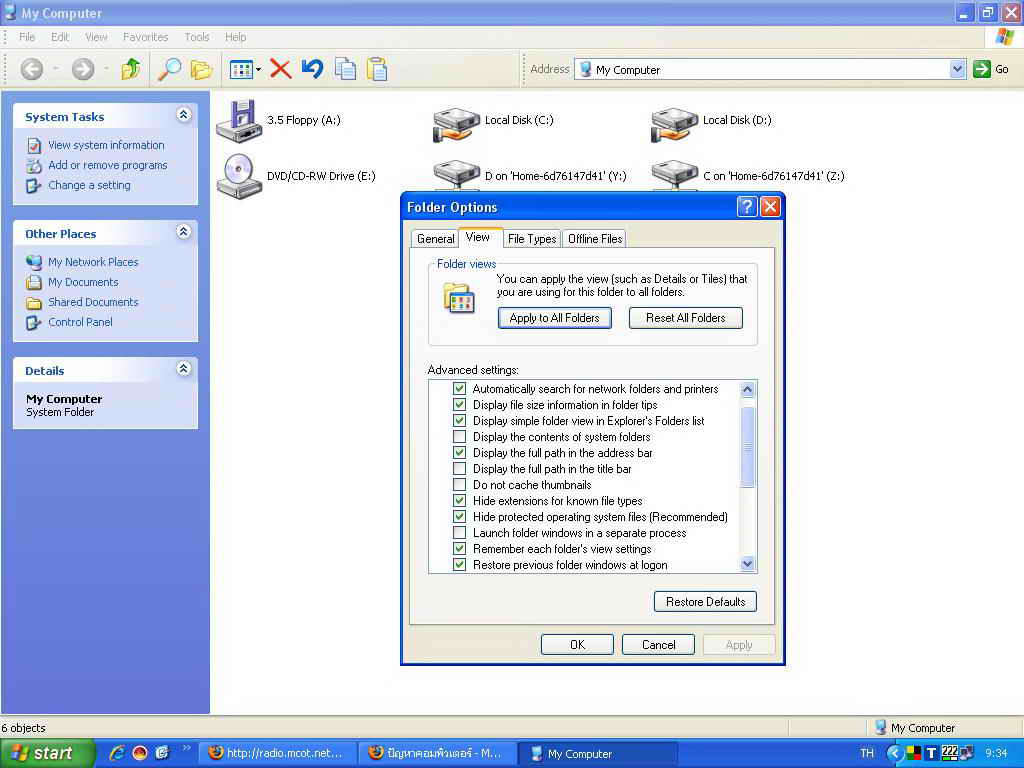Click the 222 system tray icon
Screen dimensions: 1024x768
point(950,752)
